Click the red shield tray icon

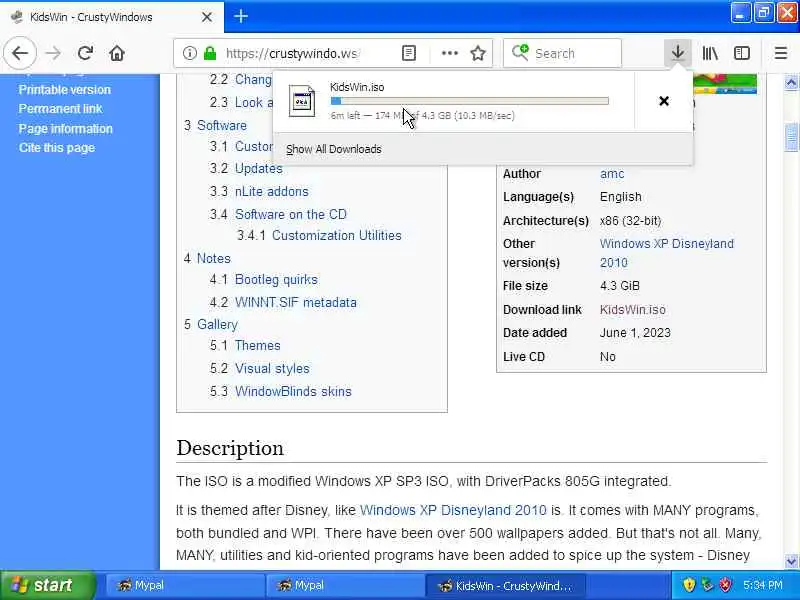coord(726,585)
